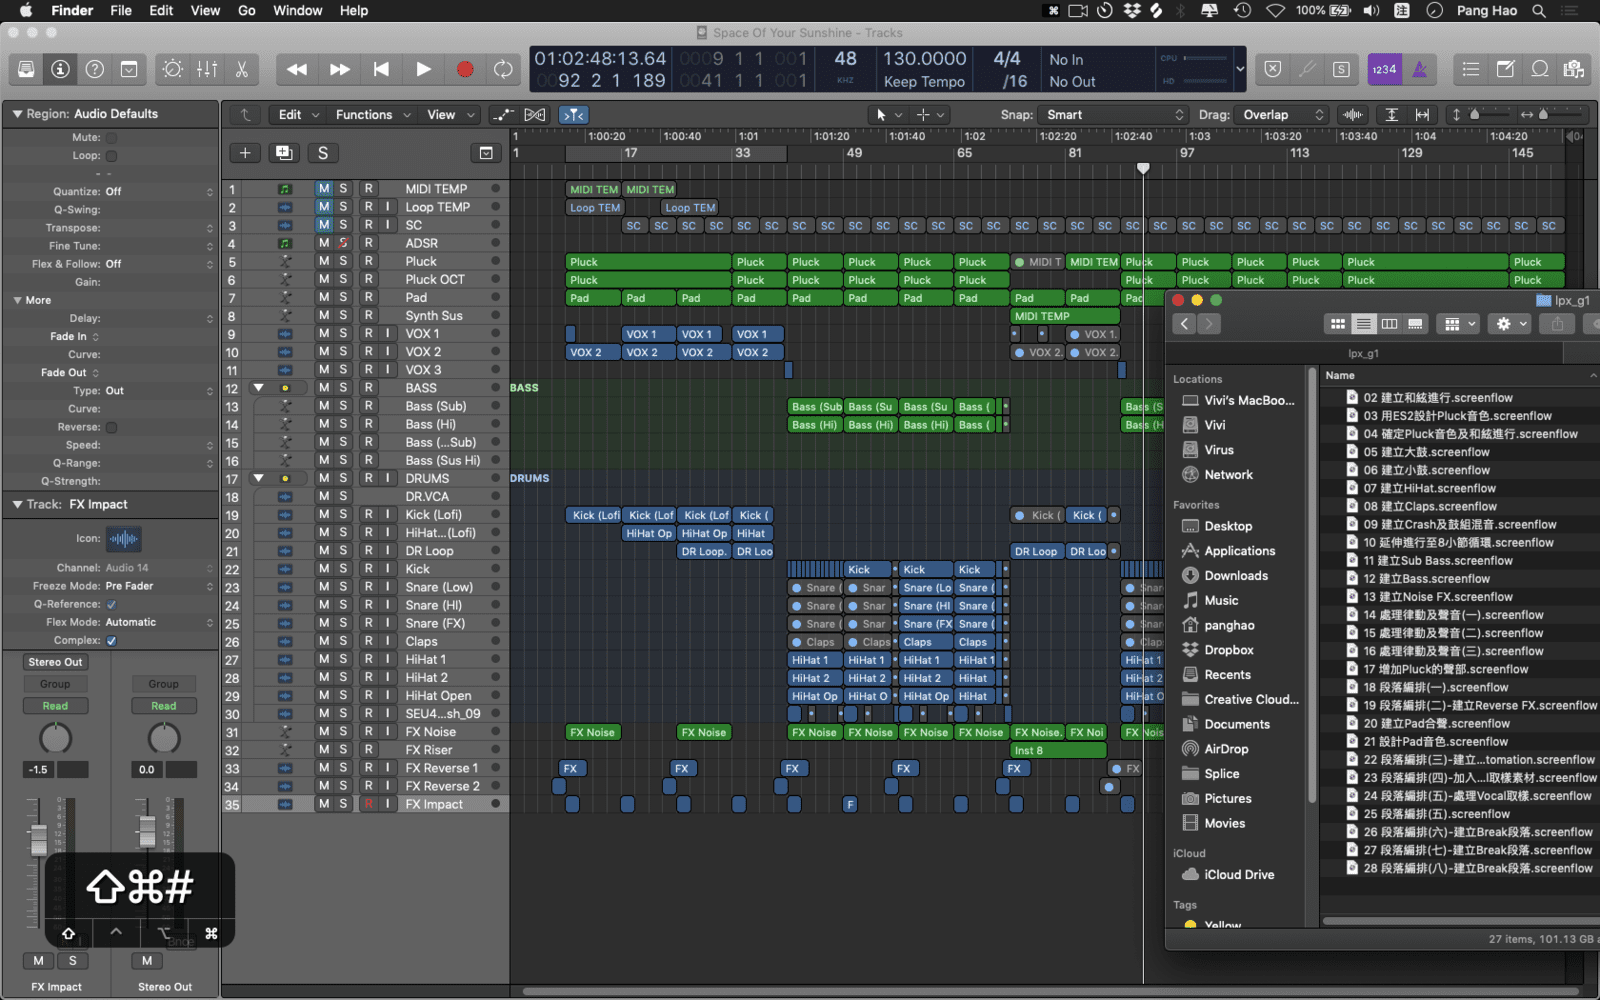This screenshot has width=1600, height=1000.
Task: Toggle Complex checkbox in Track inspector
Action: [x=111, y=640]
